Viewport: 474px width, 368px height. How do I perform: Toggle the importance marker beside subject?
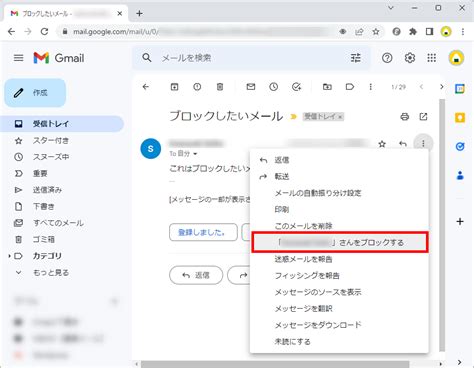(x=293, y=117)
